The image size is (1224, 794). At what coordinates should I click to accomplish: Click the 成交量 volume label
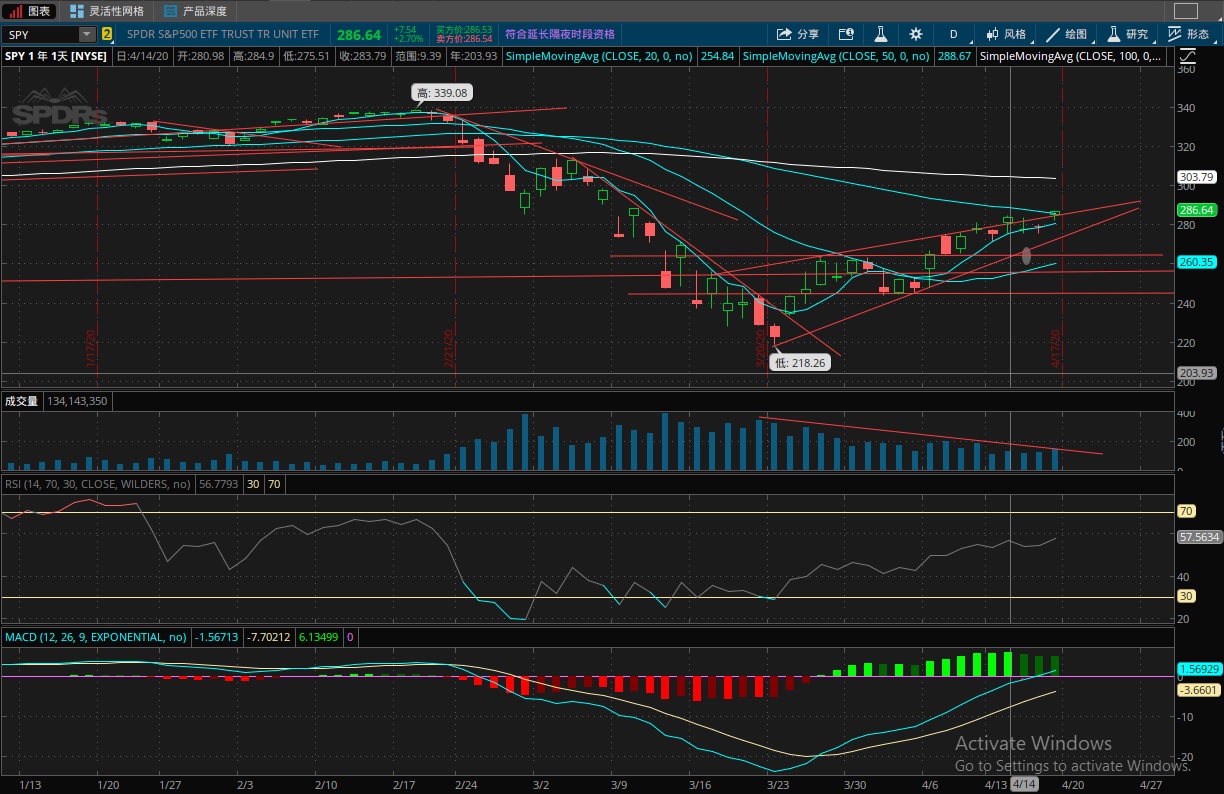(21, 401)
